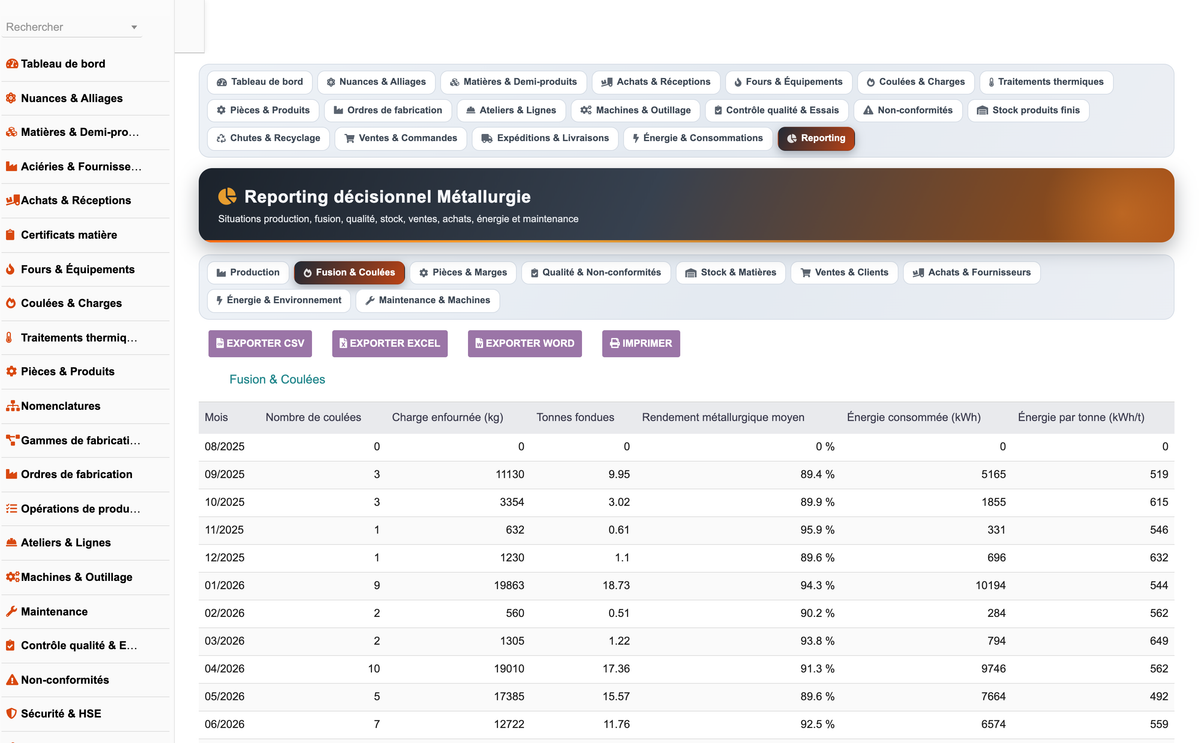This screenshot has width=1200, height=743.
Task: Click the cart icon on Ventes & Clients tab
Action: (805, 272)
